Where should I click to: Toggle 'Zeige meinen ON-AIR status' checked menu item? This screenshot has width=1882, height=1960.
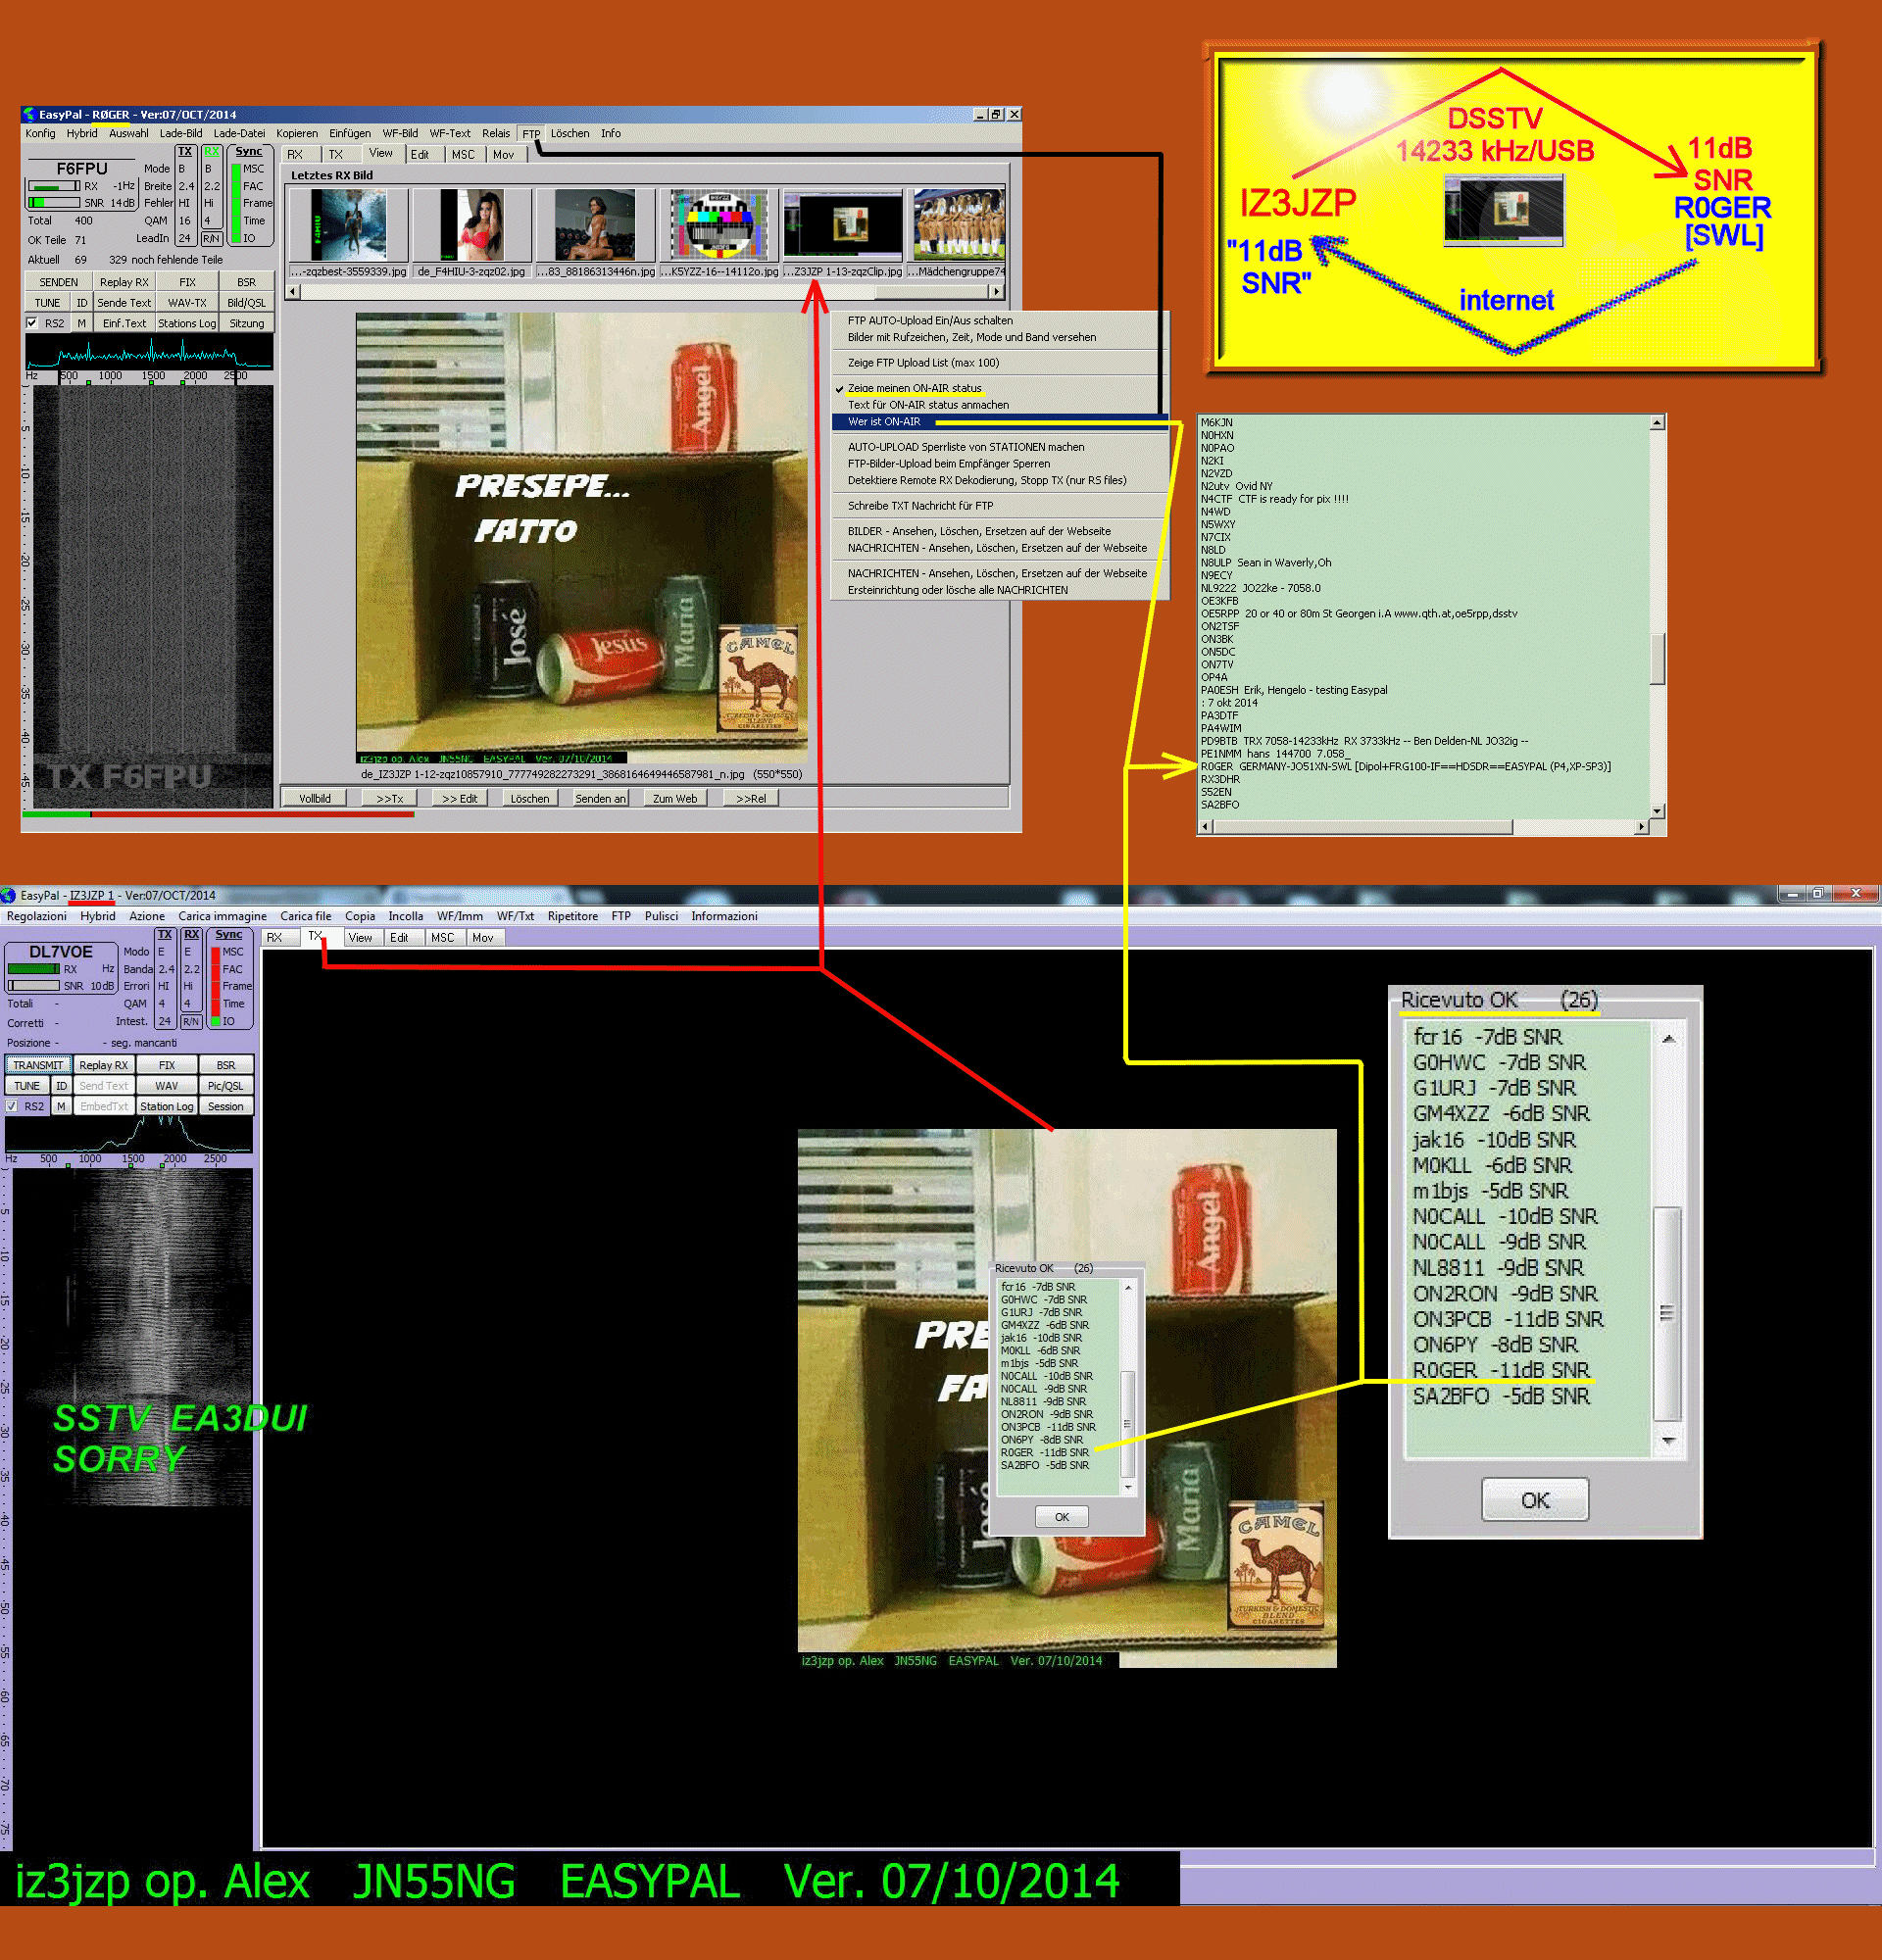914,388
